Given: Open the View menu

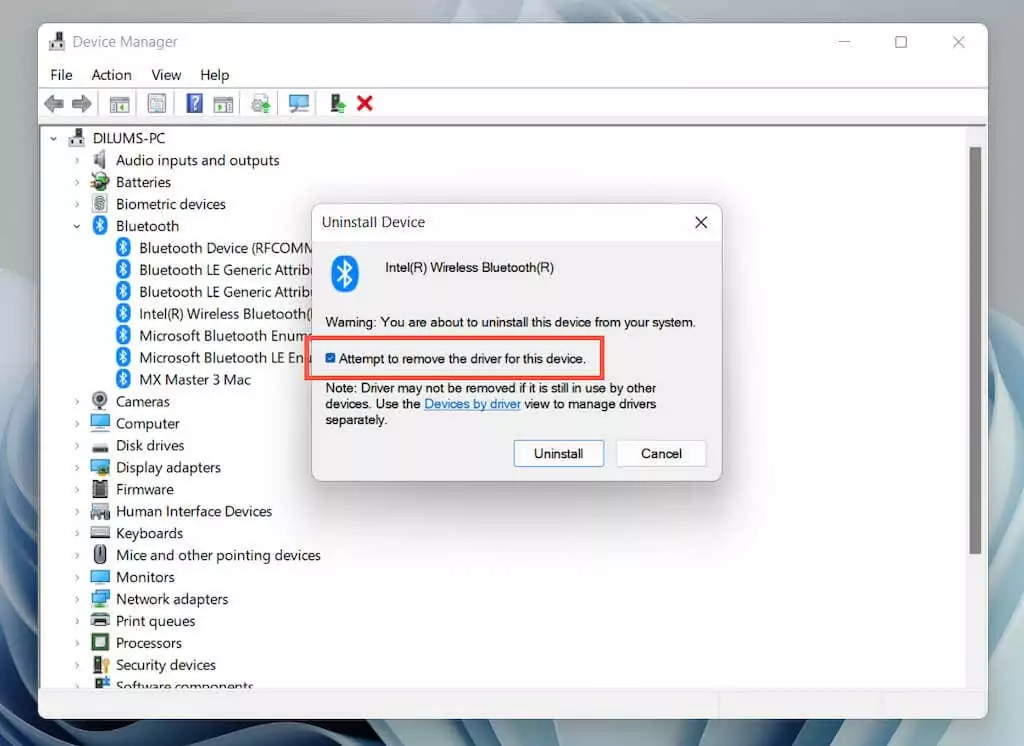Looking at the screenshot, I should coord(166,75).
